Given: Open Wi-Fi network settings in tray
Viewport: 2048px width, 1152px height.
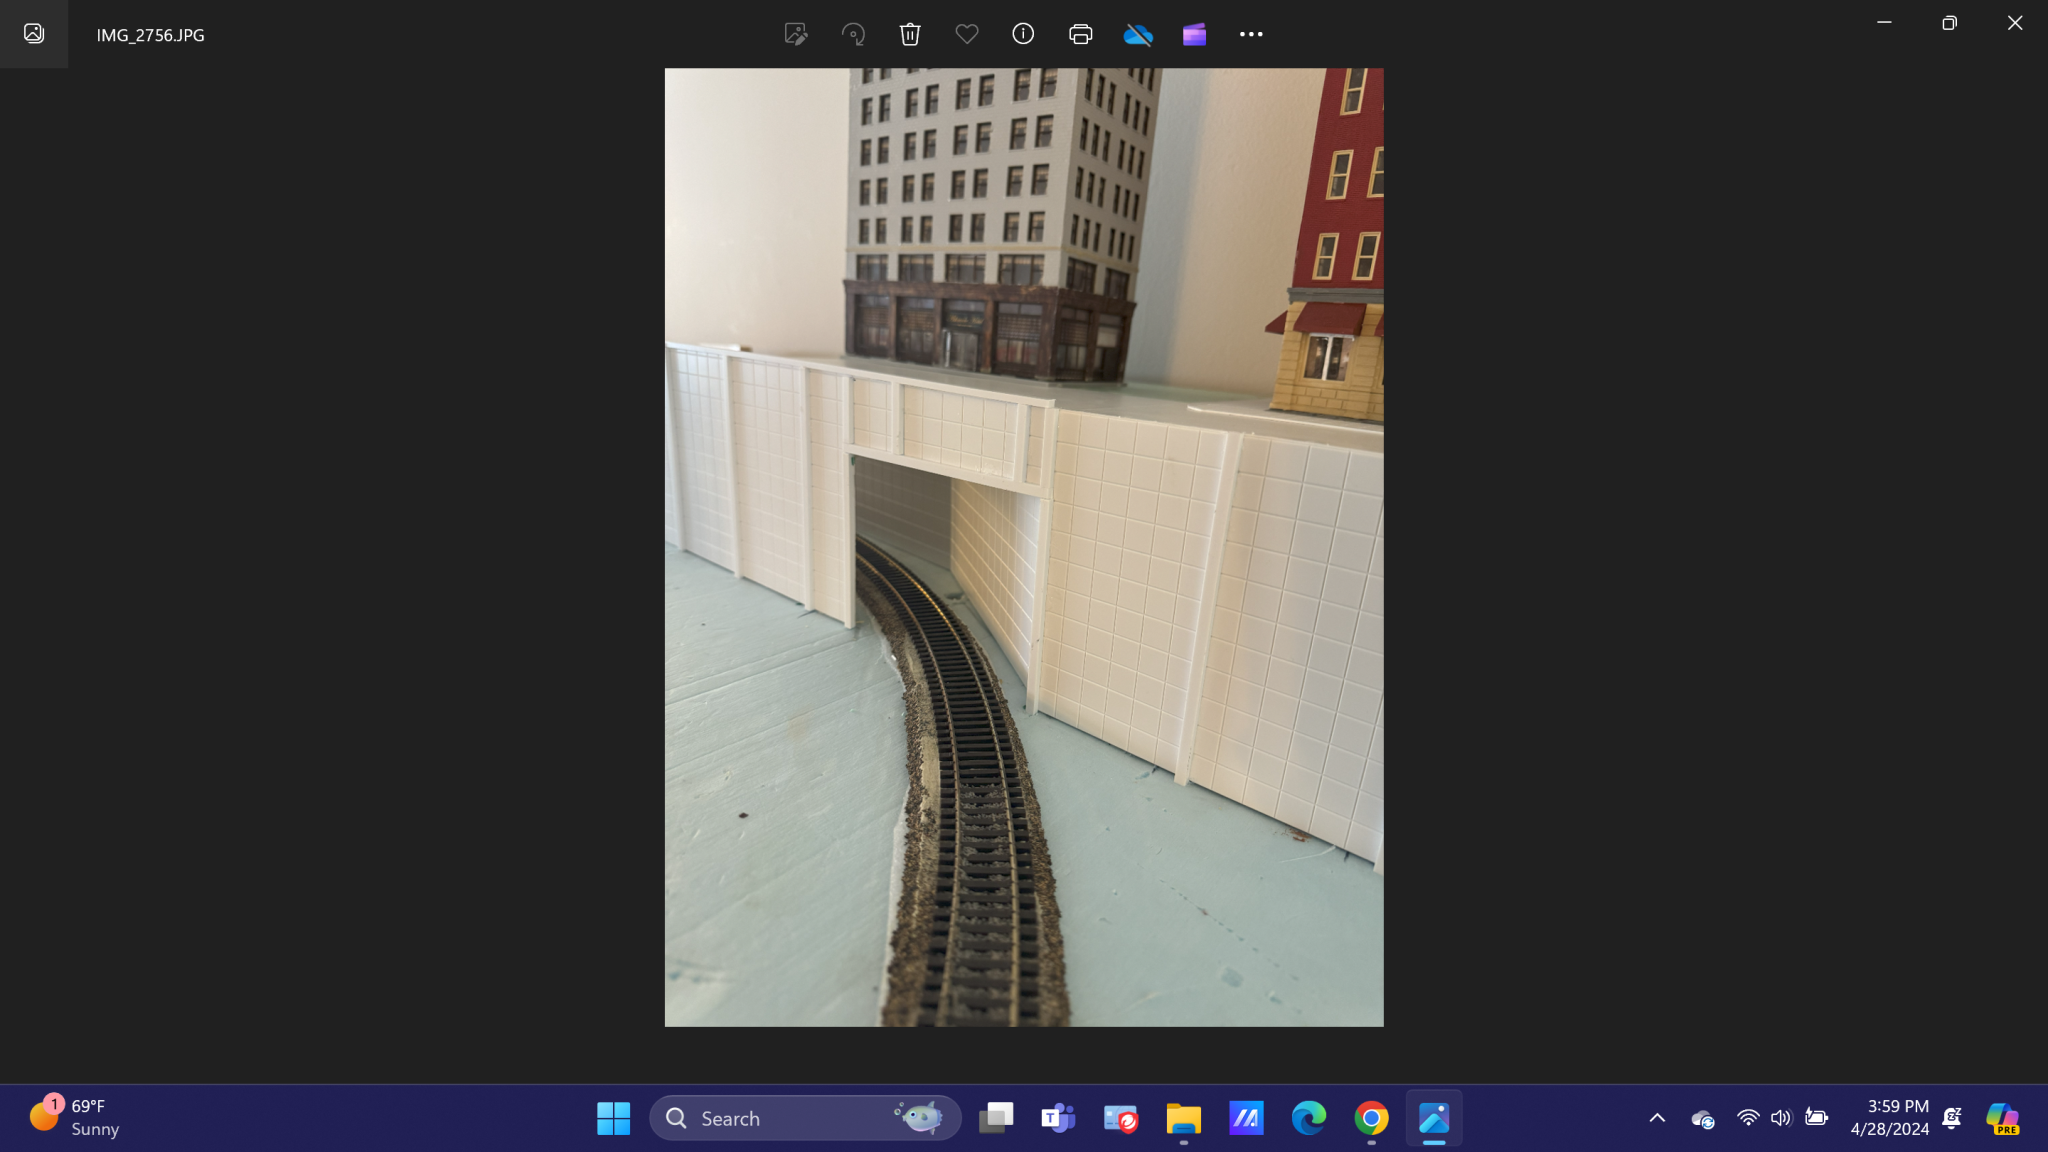Looking at the screenshot, I should [x=1748, y=1118].
